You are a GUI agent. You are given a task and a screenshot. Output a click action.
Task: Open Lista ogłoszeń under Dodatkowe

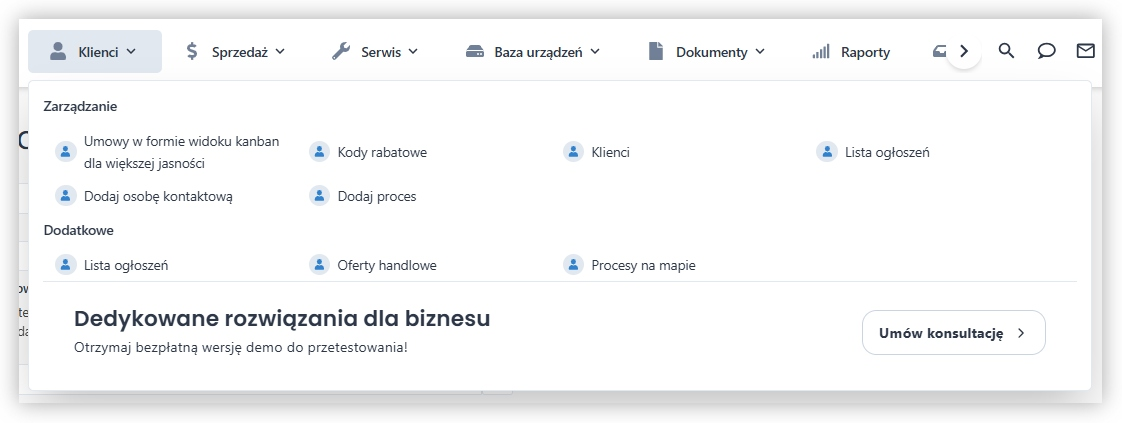pyautogui.click(x=126, y=265)
